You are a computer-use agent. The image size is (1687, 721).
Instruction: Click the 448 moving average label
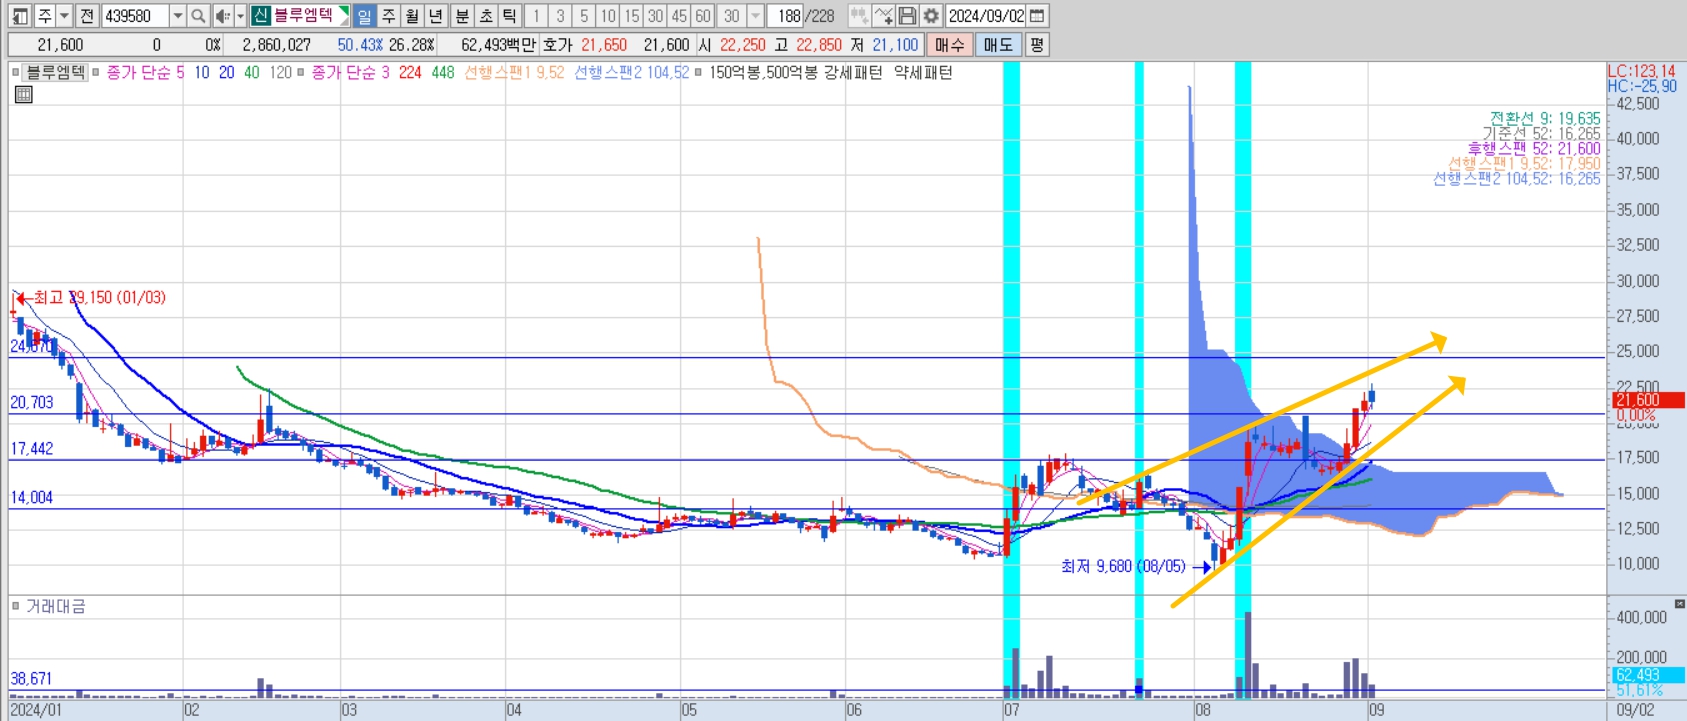click(x=443, y=72)
